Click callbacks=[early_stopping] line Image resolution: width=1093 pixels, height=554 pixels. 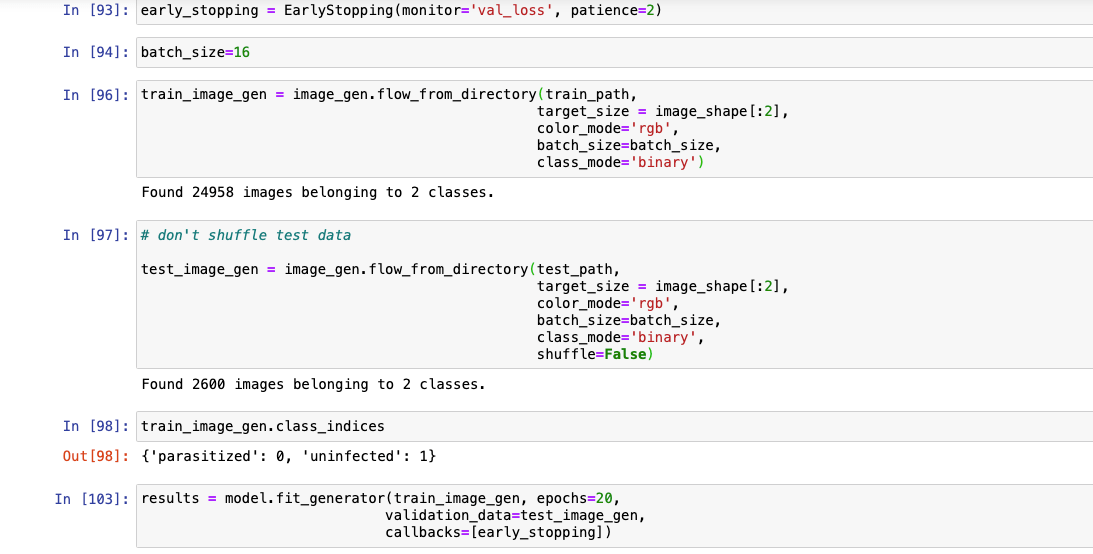point(498,532)
